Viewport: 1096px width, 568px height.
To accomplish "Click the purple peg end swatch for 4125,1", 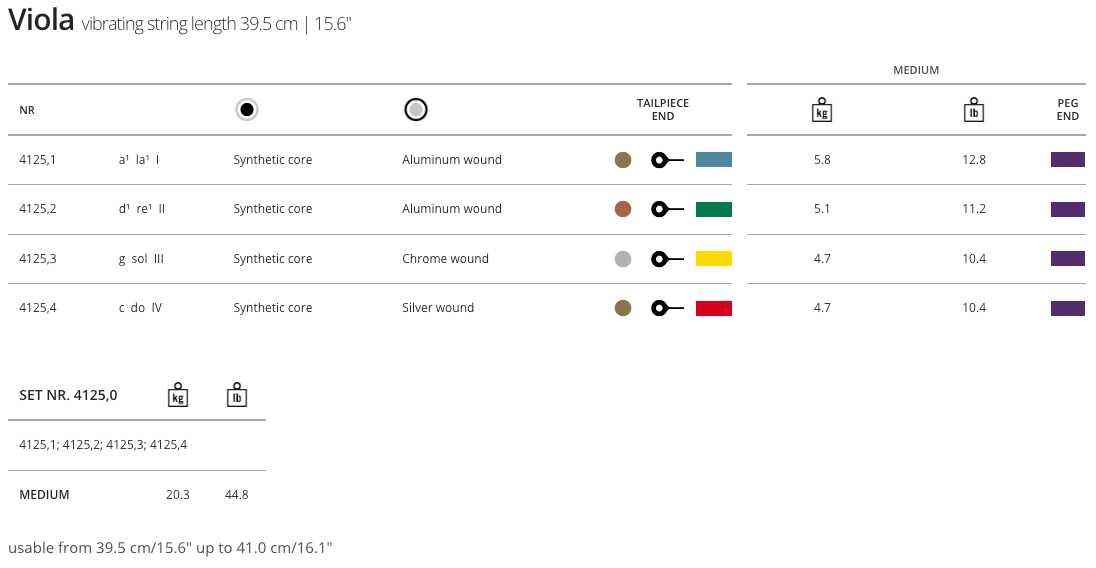I will (x=1068, y=160).
